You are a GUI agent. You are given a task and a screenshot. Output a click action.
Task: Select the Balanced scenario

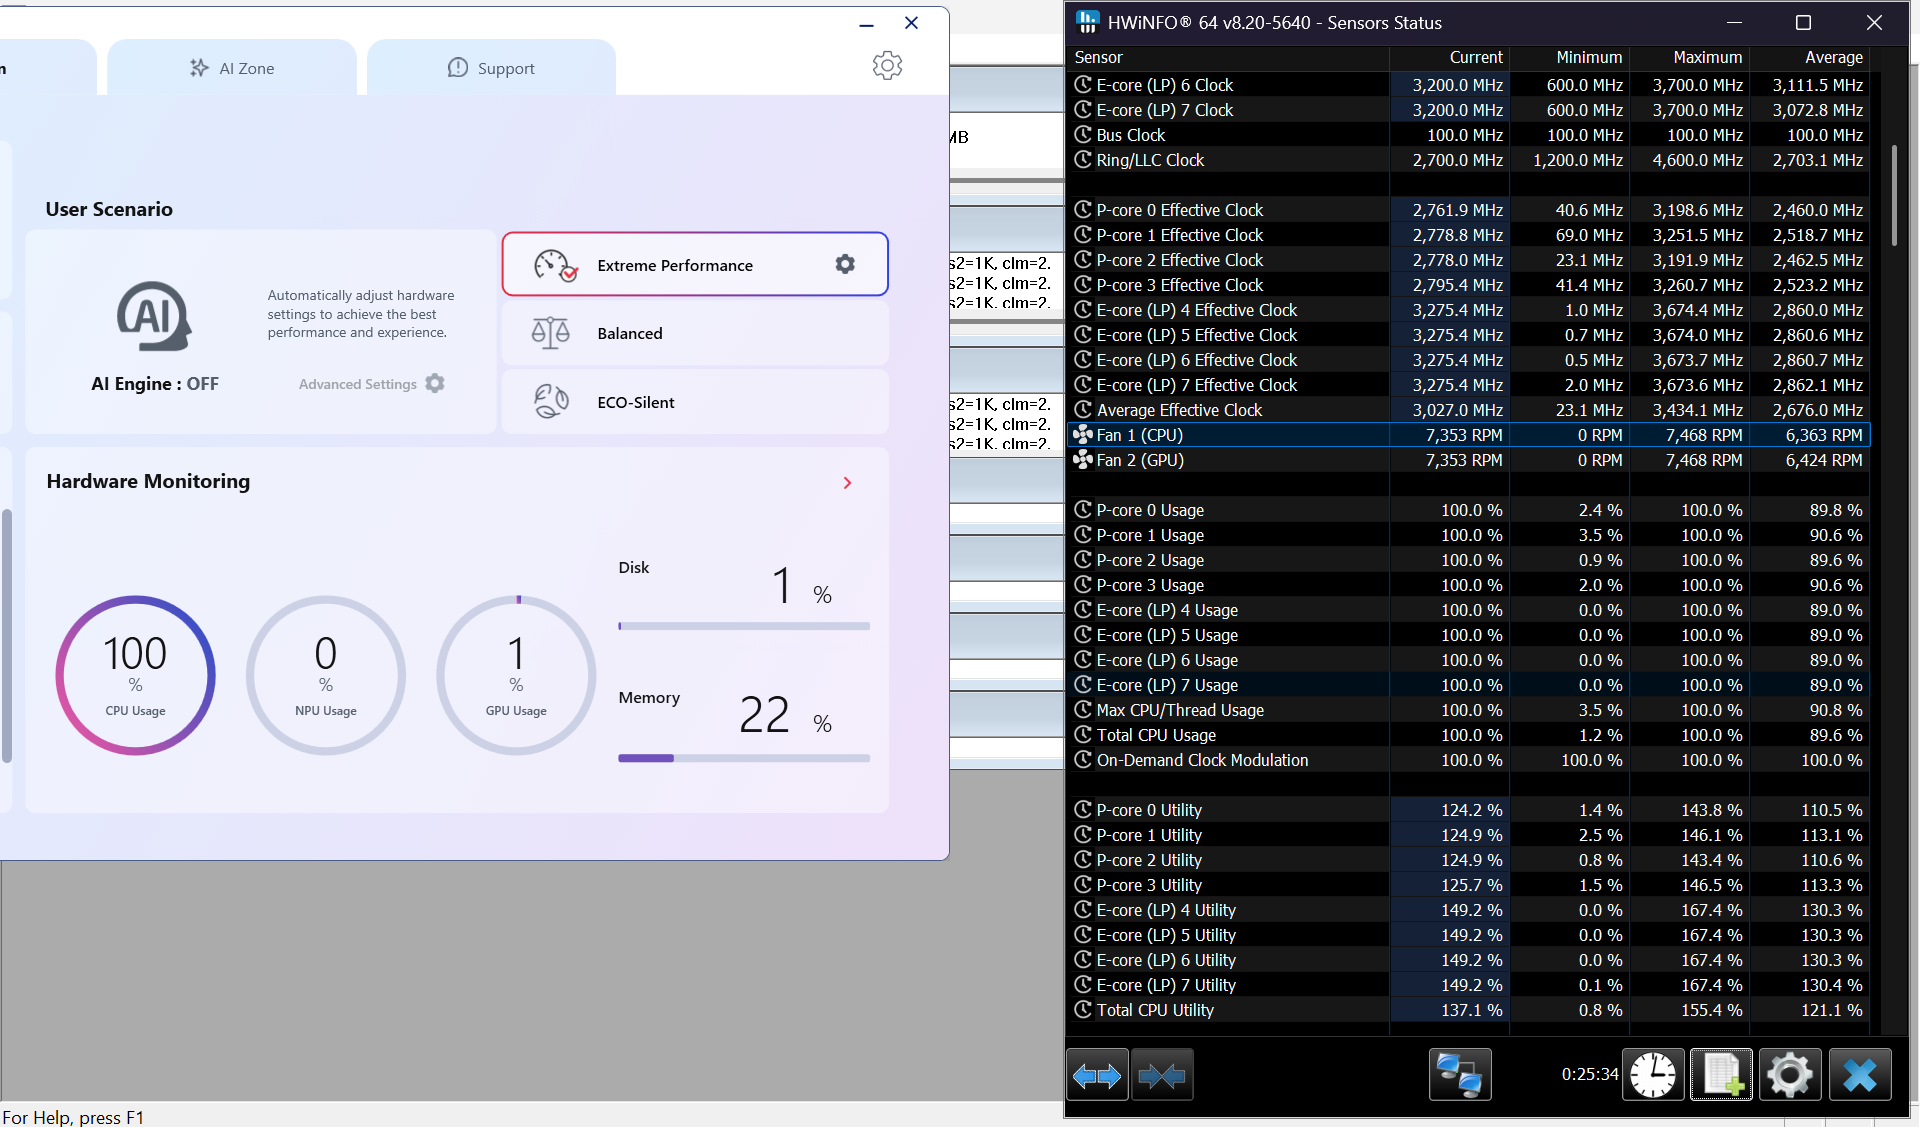(695, 333)
